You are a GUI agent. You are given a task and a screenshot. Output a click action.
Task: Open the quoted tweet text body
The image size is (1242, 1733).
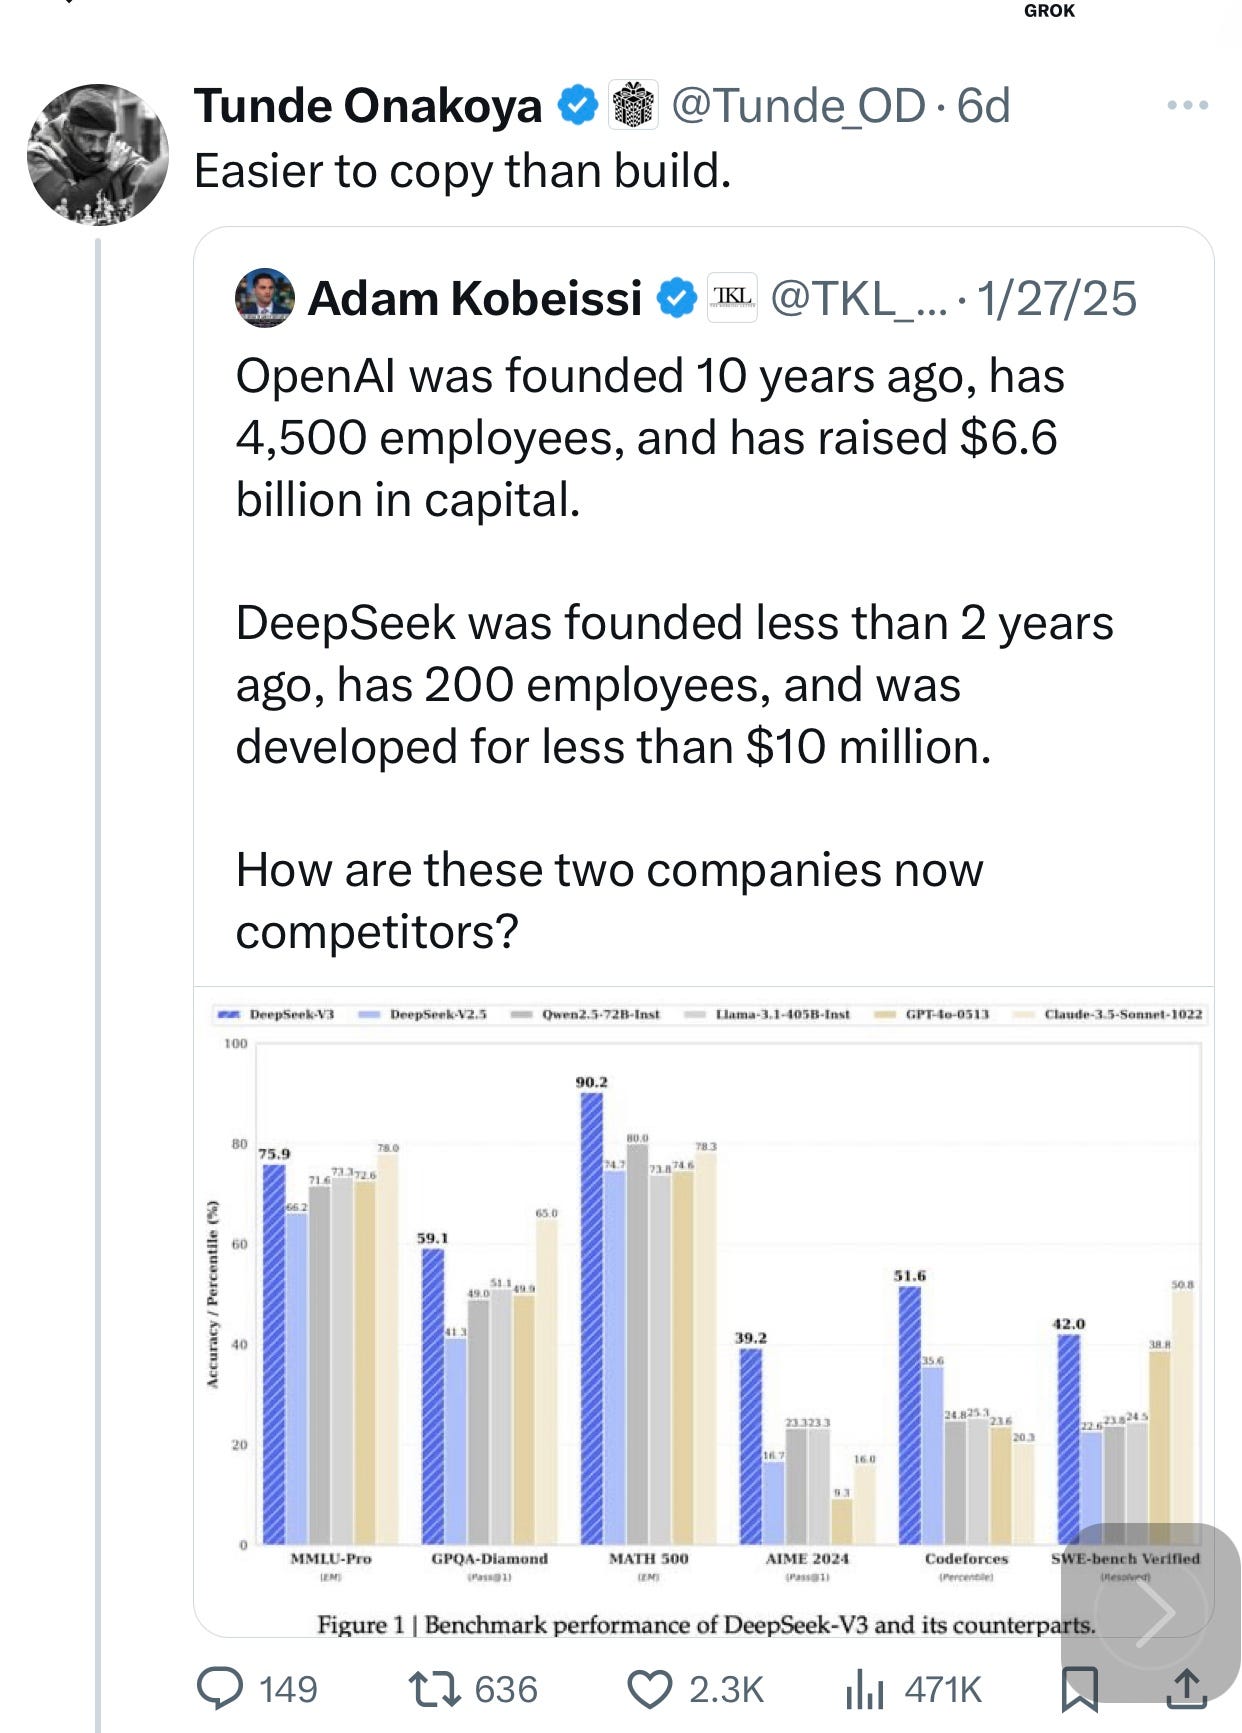675,653
